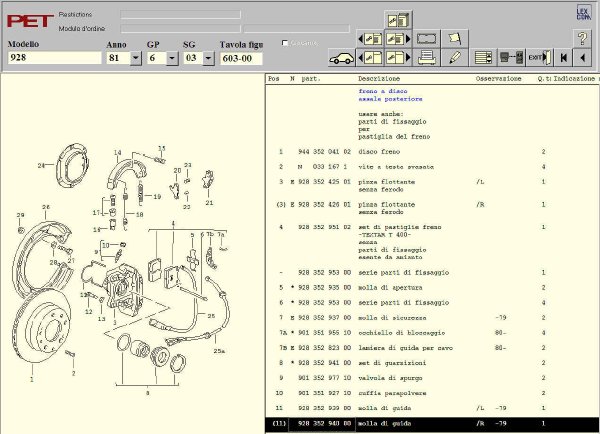This screenshot has height=434, width=600.
Task: Select the 'molla di sicurezza' row
Action: coord(432,318)
